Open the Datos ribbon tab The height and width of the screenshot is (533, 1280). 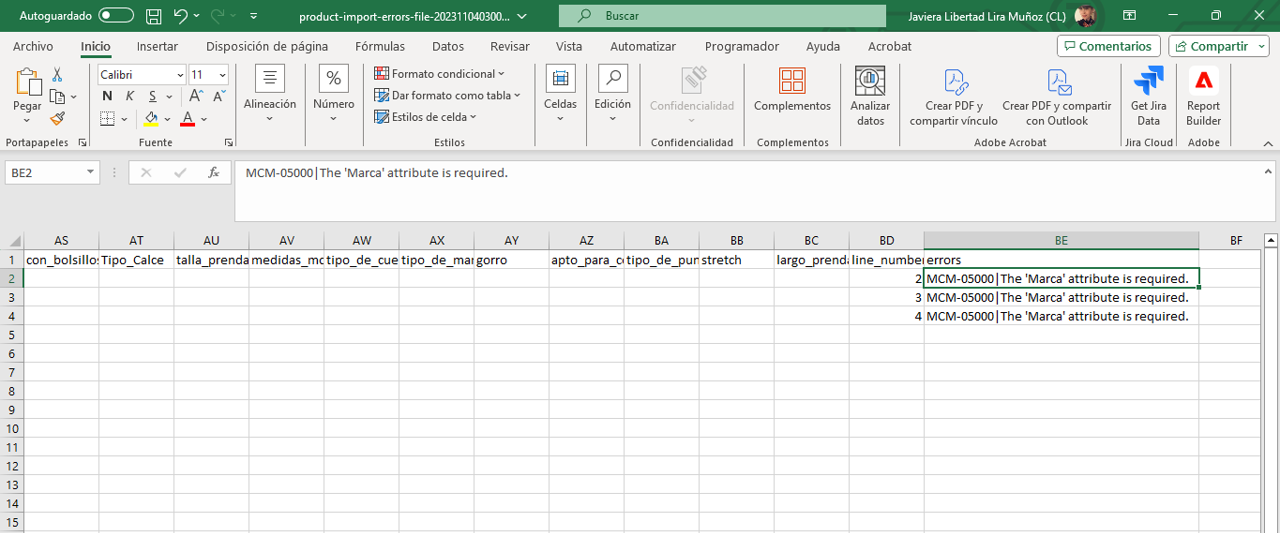point(448,46)
